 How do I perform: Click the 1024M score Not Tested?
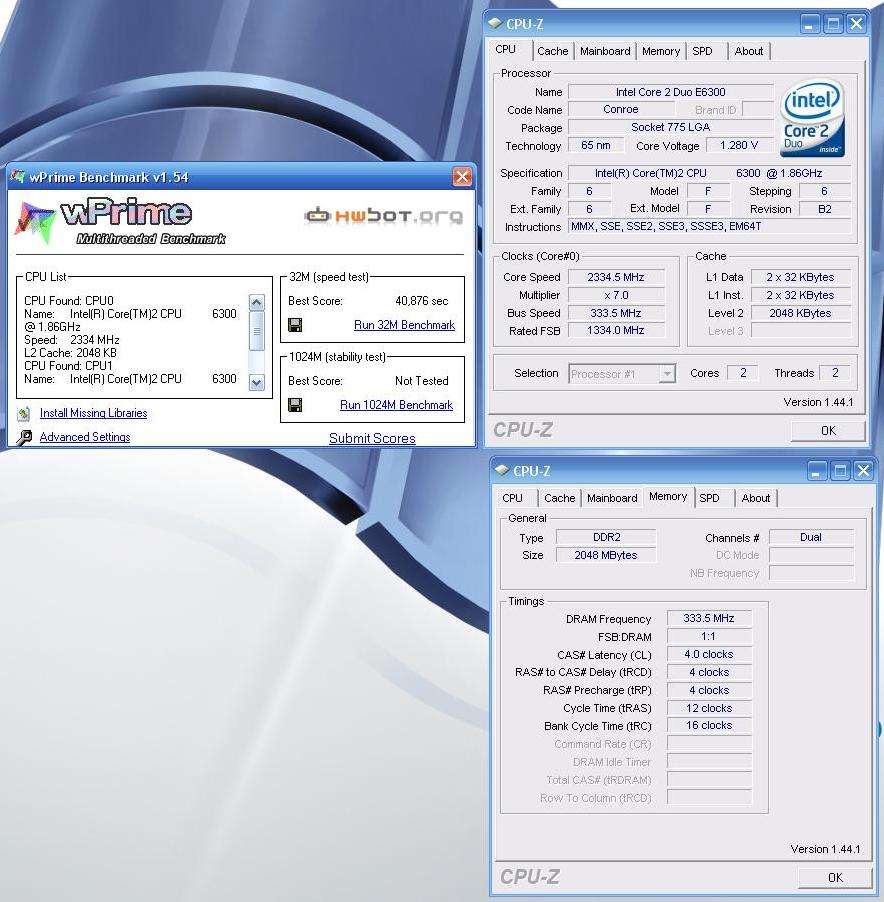422,381
